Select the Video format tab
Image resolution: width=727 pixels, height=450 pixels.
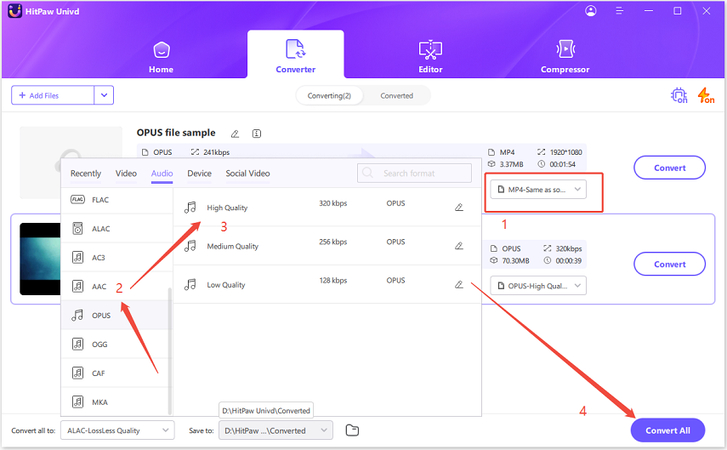[126, 173]
